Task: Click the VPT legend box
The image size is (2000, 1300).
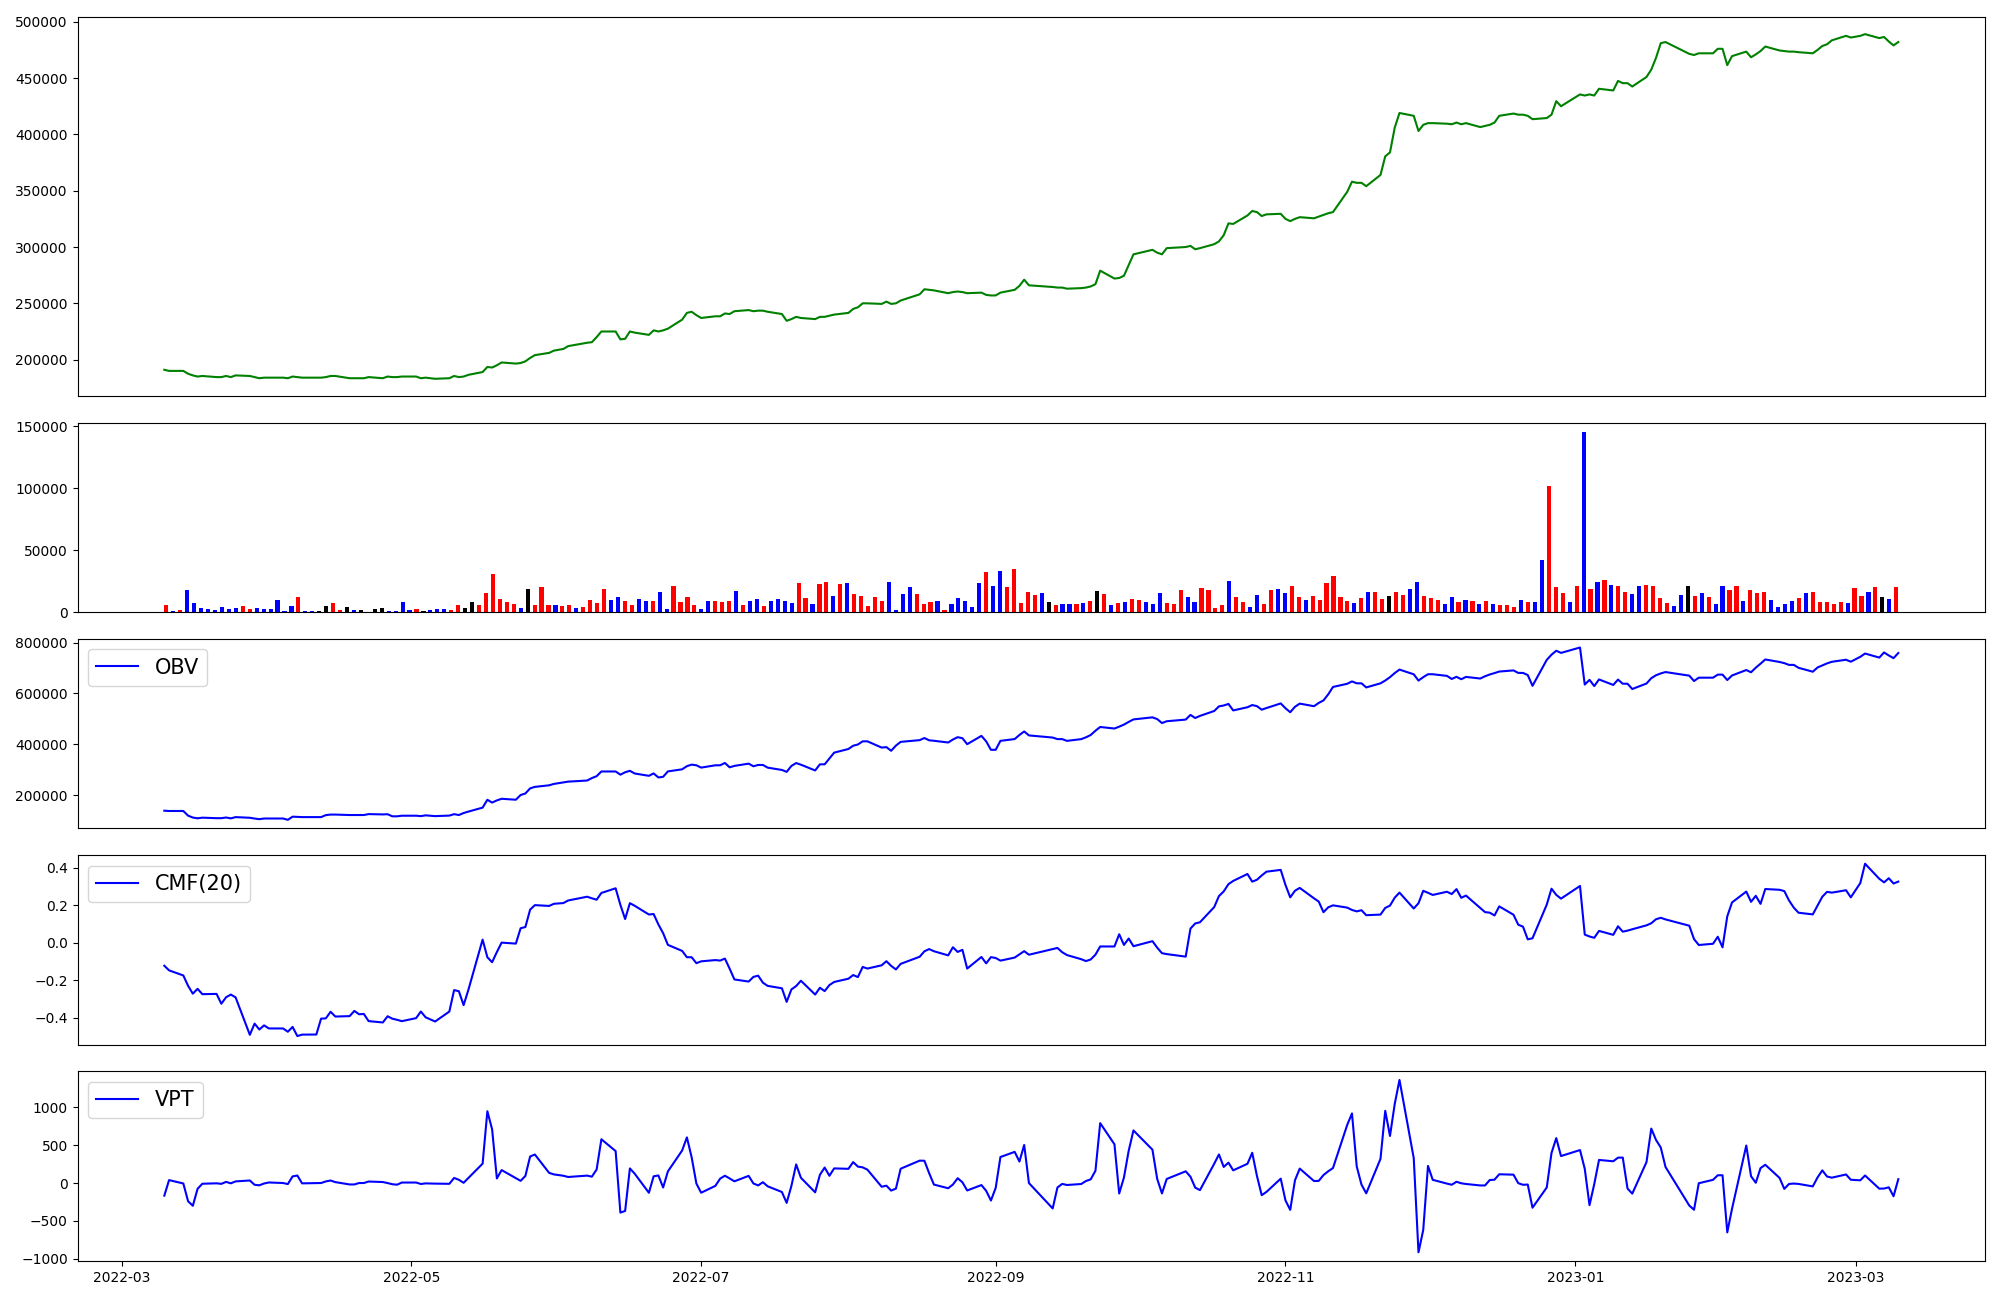Action: [x=146, y=1100]
